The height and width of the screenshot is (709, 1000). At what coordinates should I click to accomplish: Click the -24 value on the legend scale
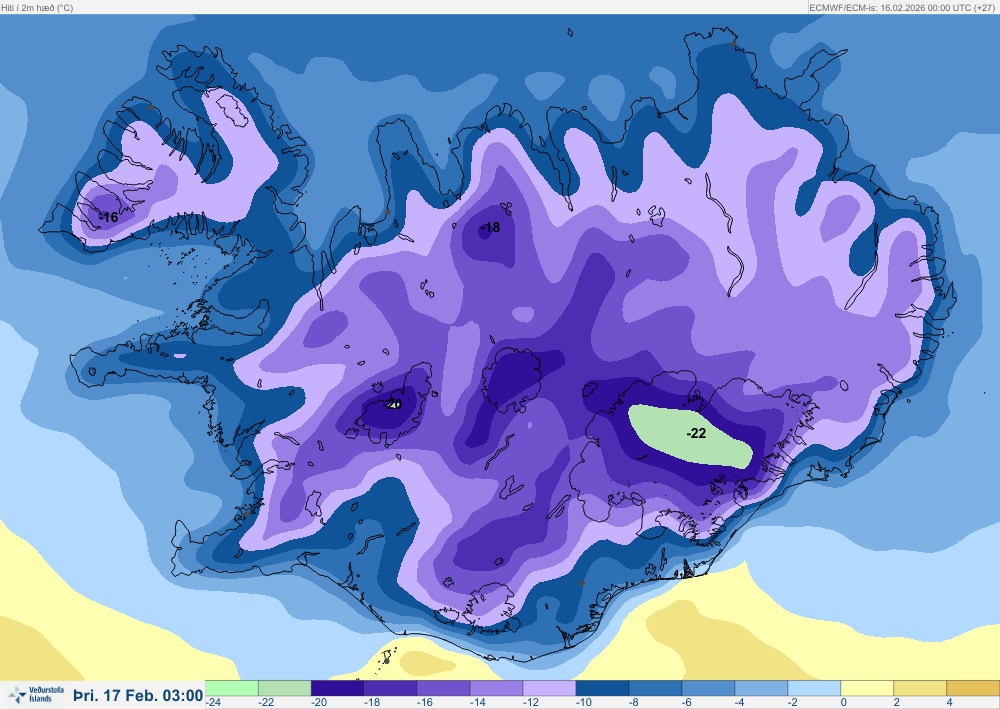pos(213,702)
